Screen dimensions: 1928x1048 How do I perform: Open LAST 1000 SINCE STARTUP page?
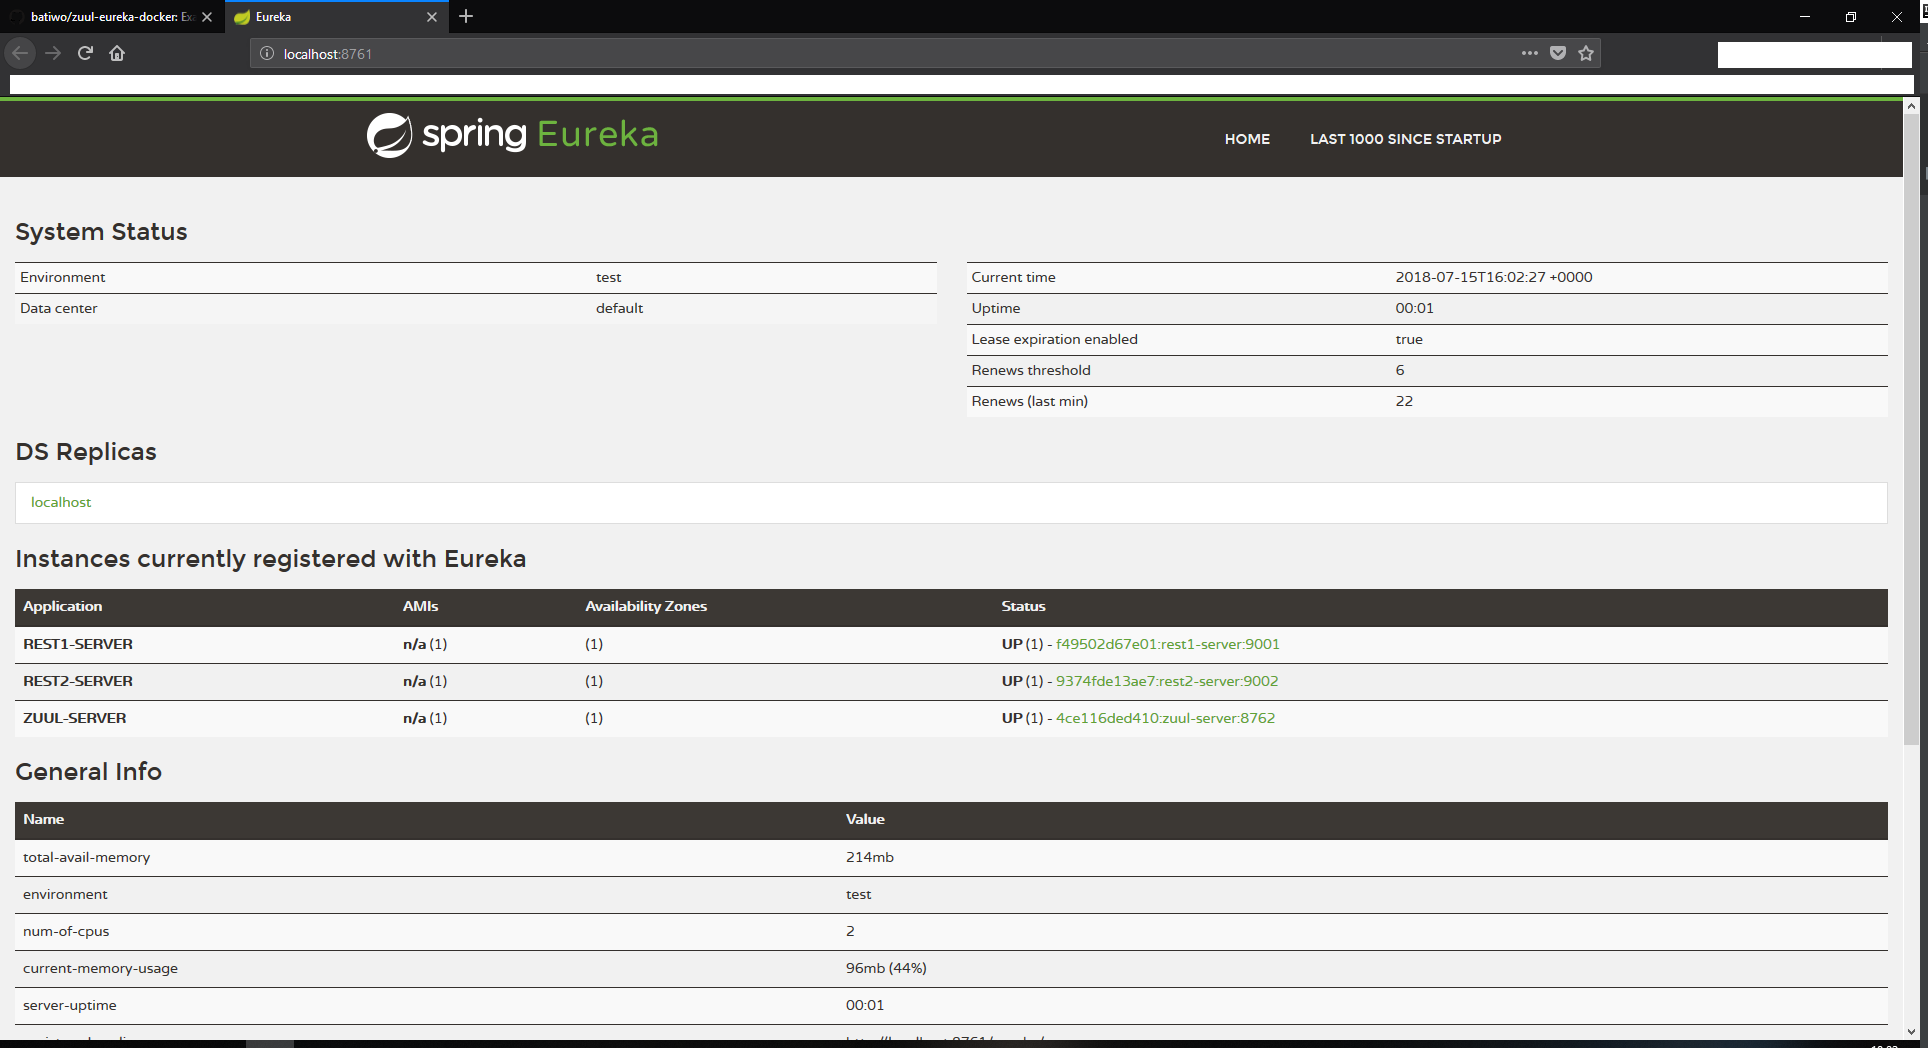[1406, 139]
